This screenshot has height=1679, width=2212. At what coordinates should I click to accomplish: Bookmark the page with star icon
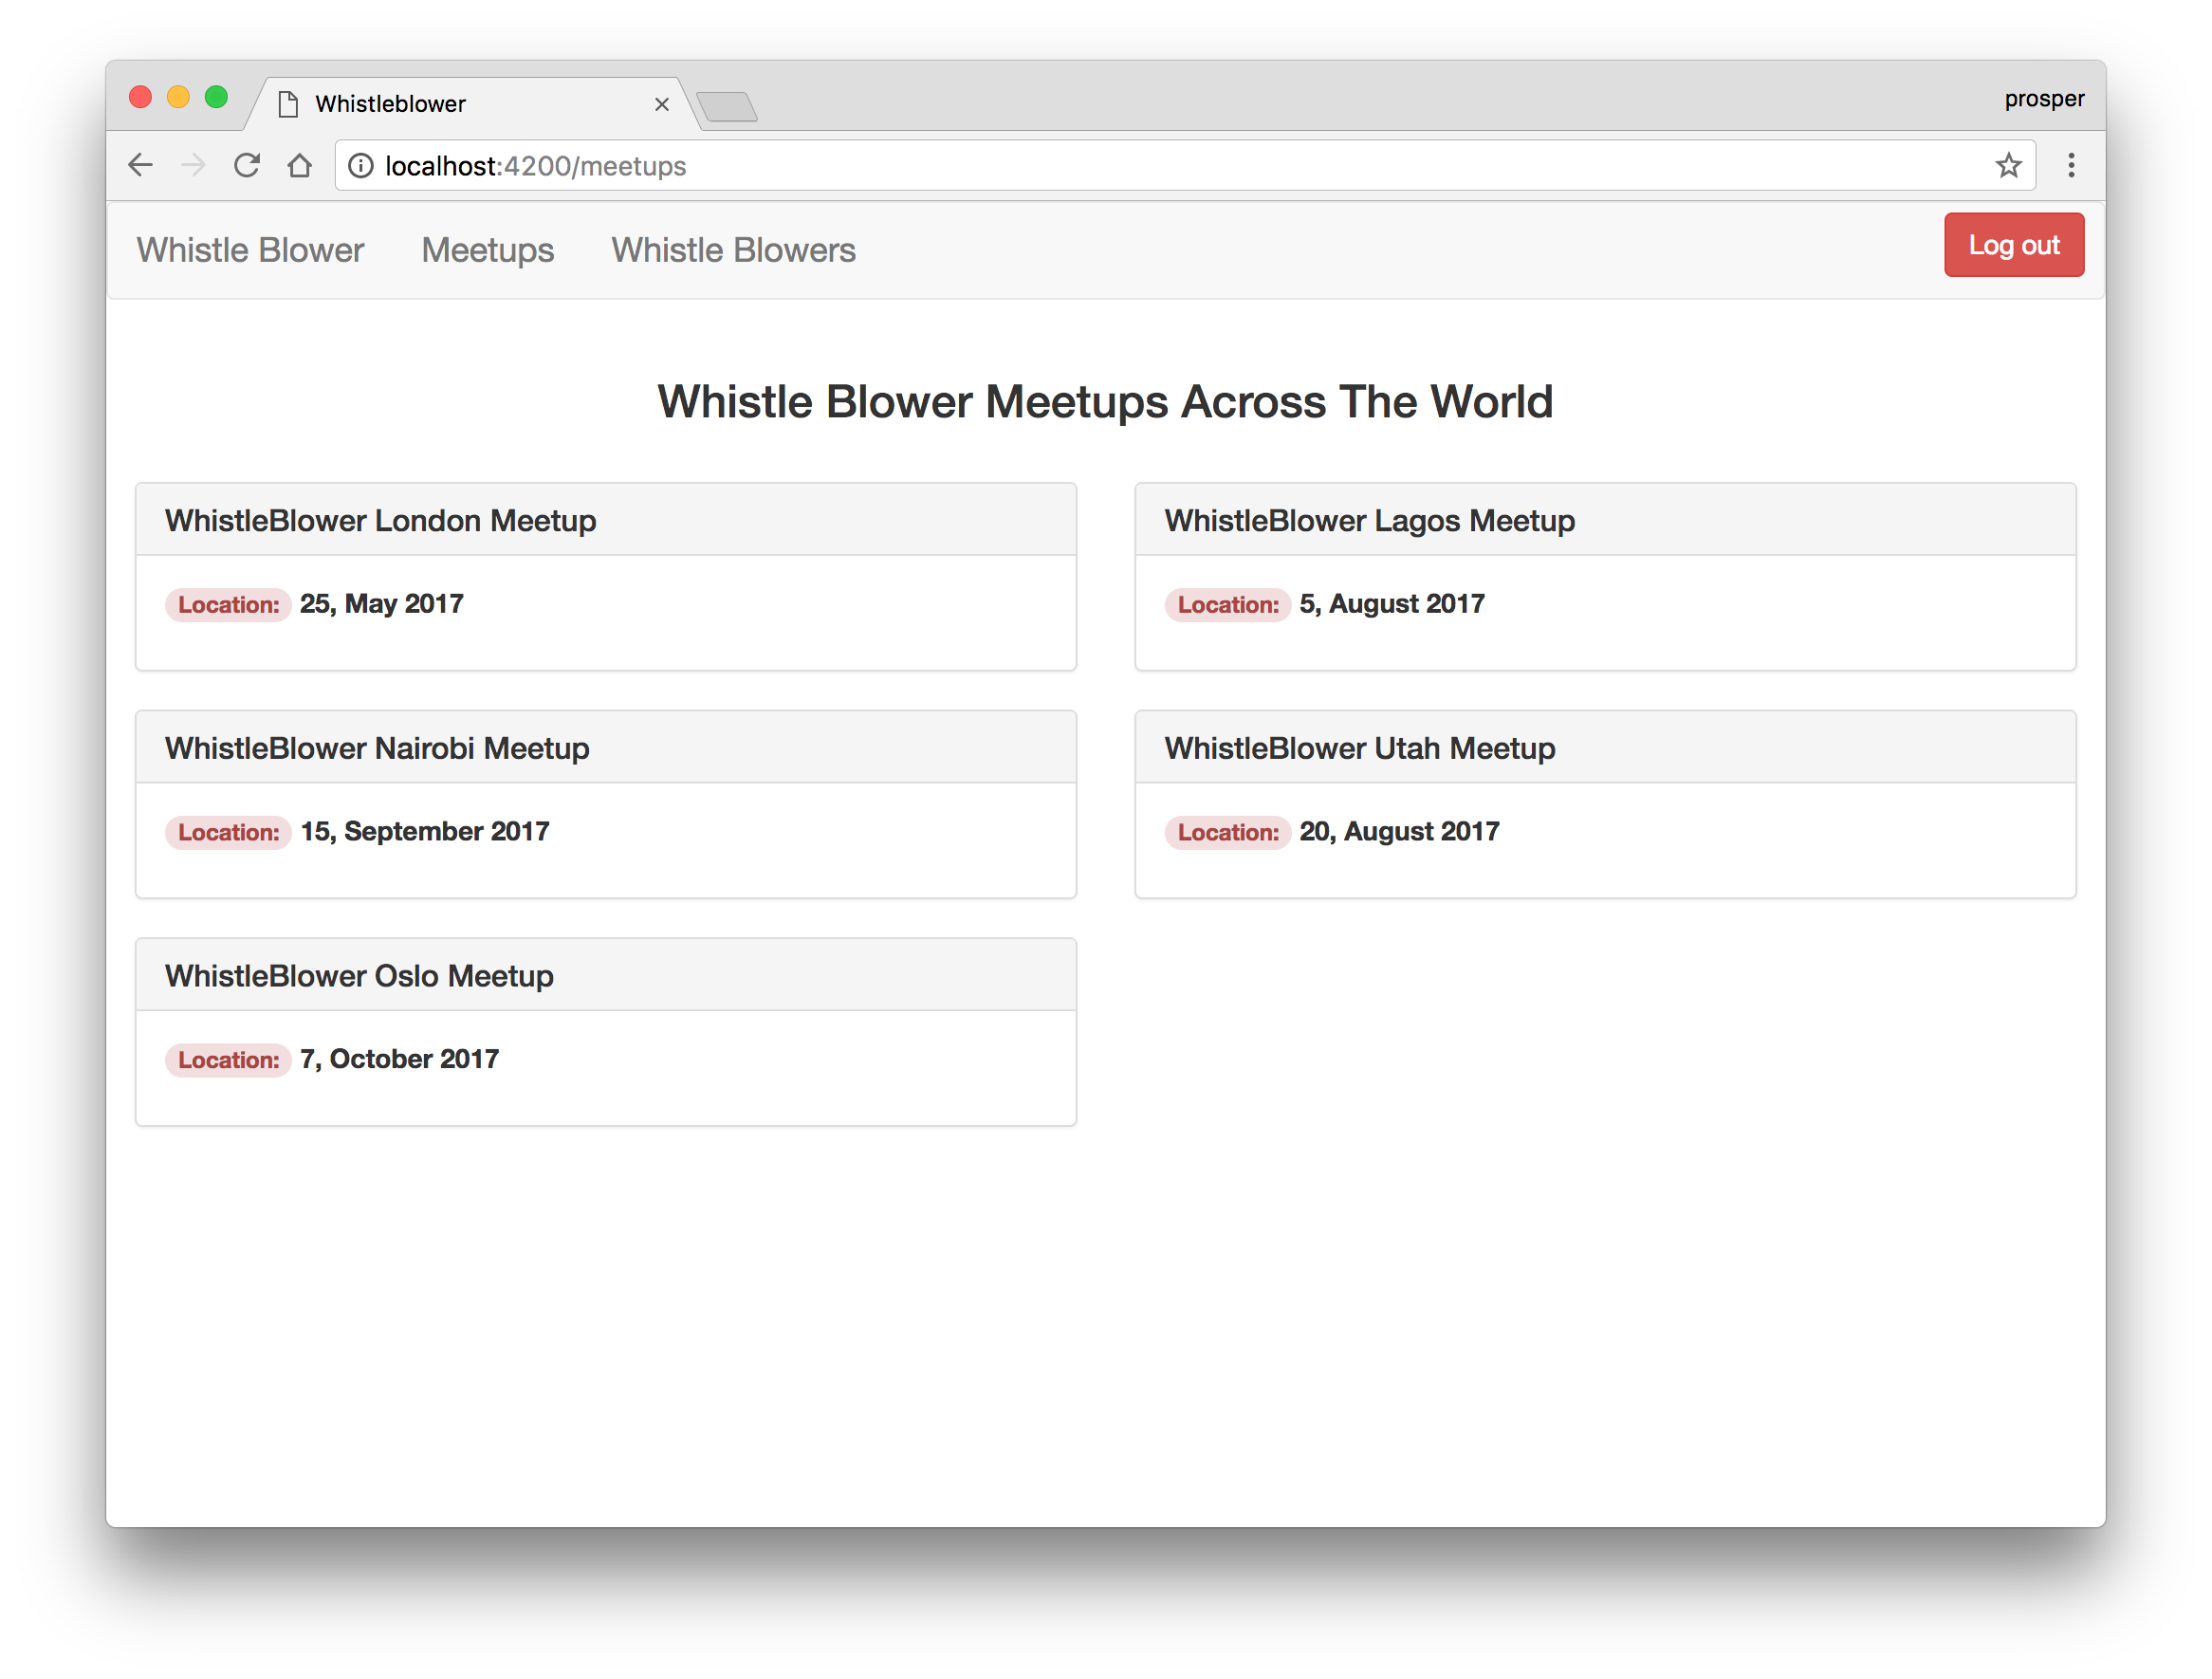click(x=2008, y=165)
